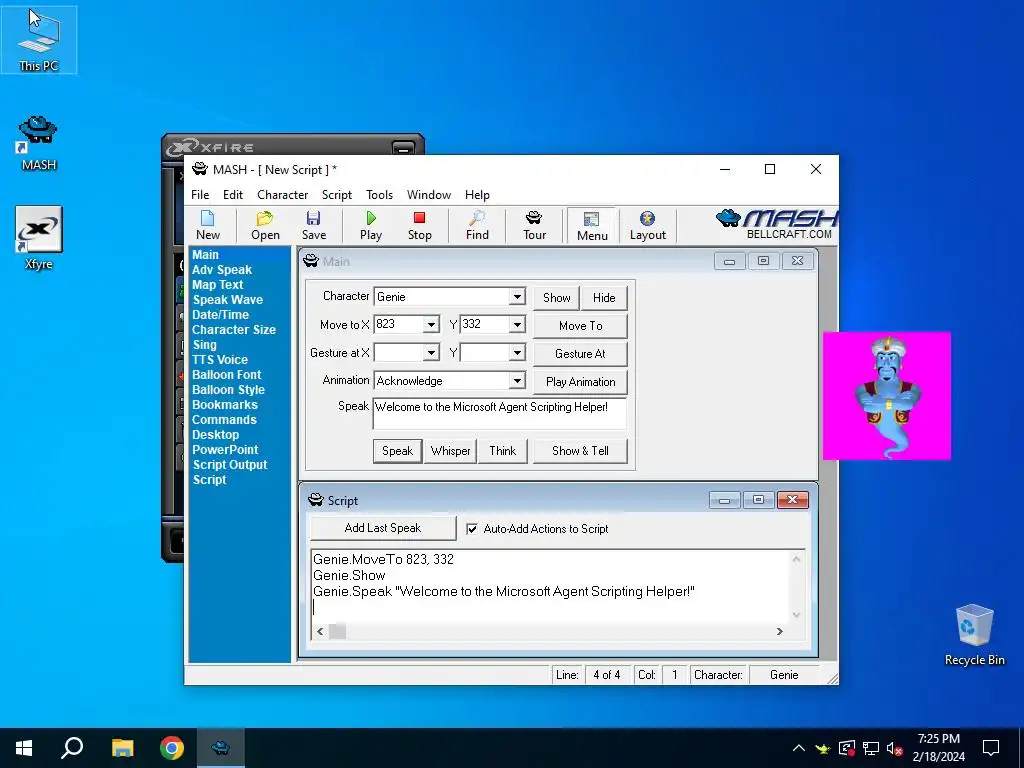Play the script with the green Play icon
The width and height of the screenshot is (1024, 768).
[x=371, y=225]
